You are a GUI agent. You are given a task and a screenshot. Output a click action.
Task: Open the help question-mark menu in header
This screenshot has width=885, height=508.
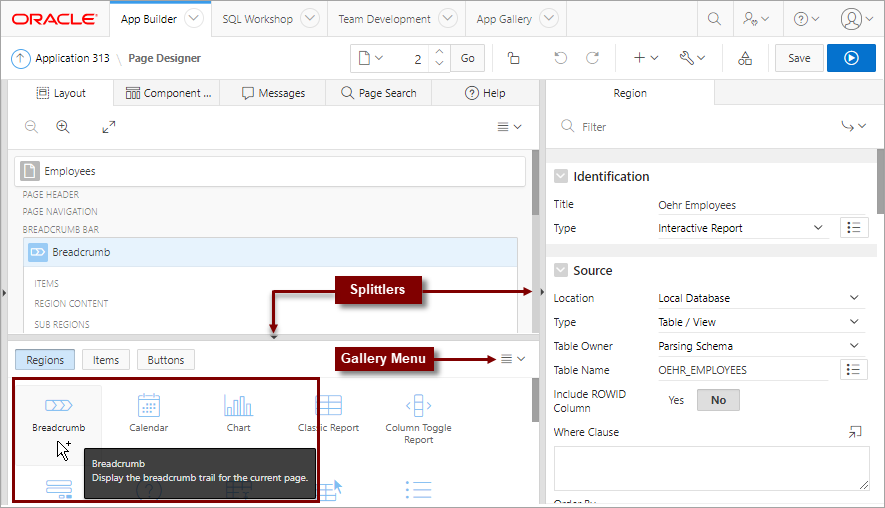[x=806, y=19]
